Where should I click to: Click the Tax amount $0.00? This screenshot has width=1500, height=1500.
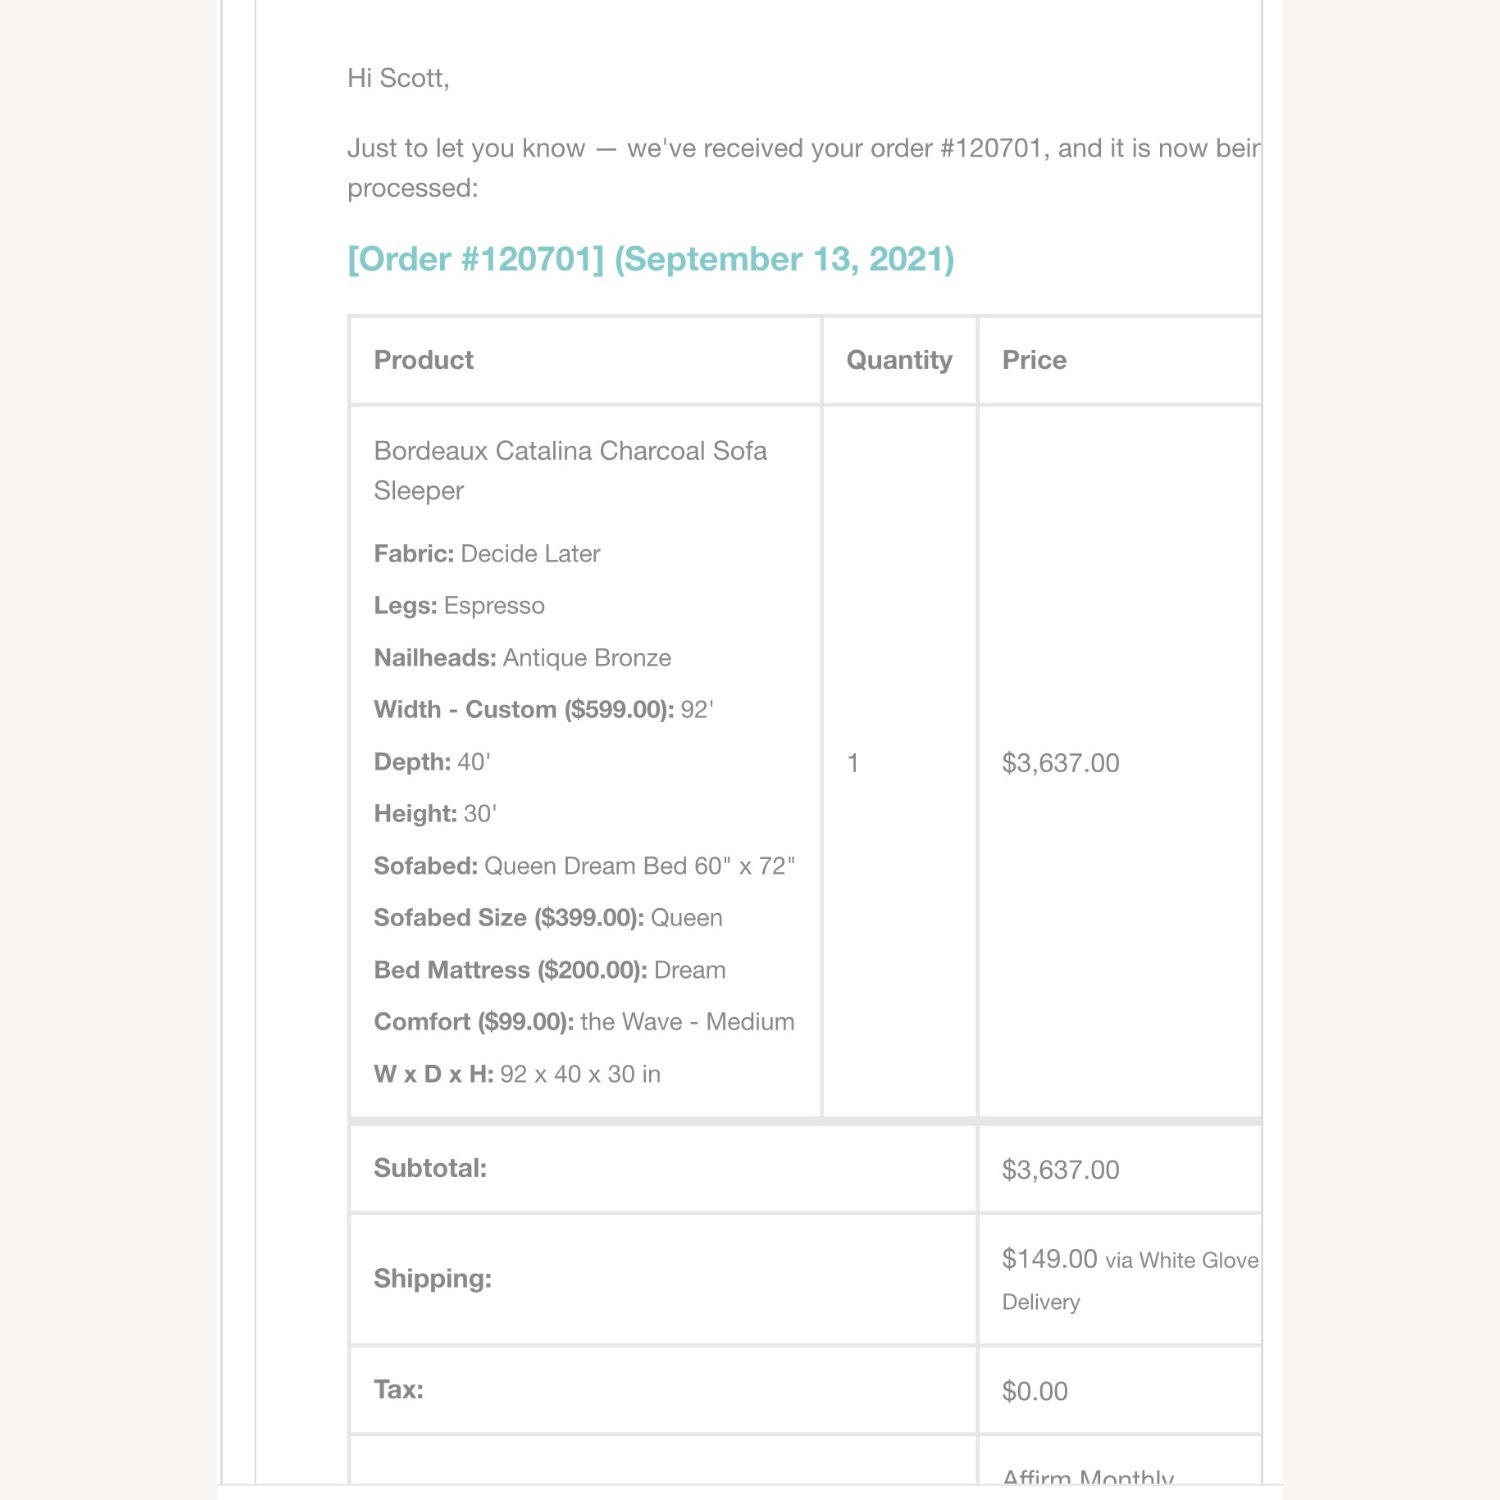pos(1035,1391)
